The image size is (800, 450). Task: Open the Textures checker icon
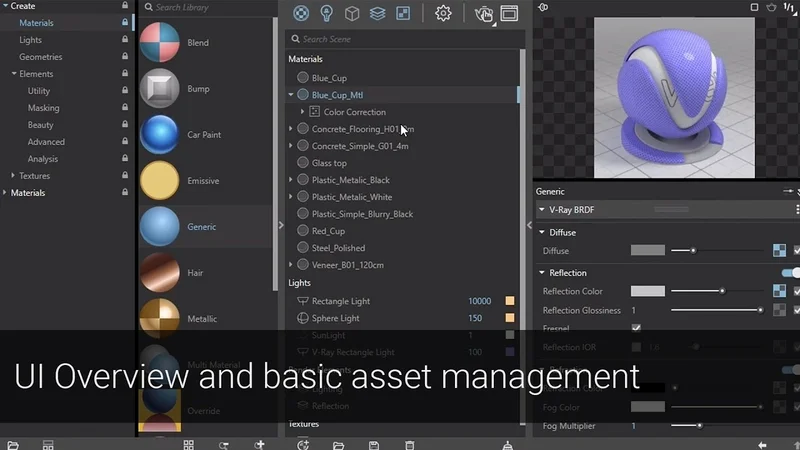(403, 13)
